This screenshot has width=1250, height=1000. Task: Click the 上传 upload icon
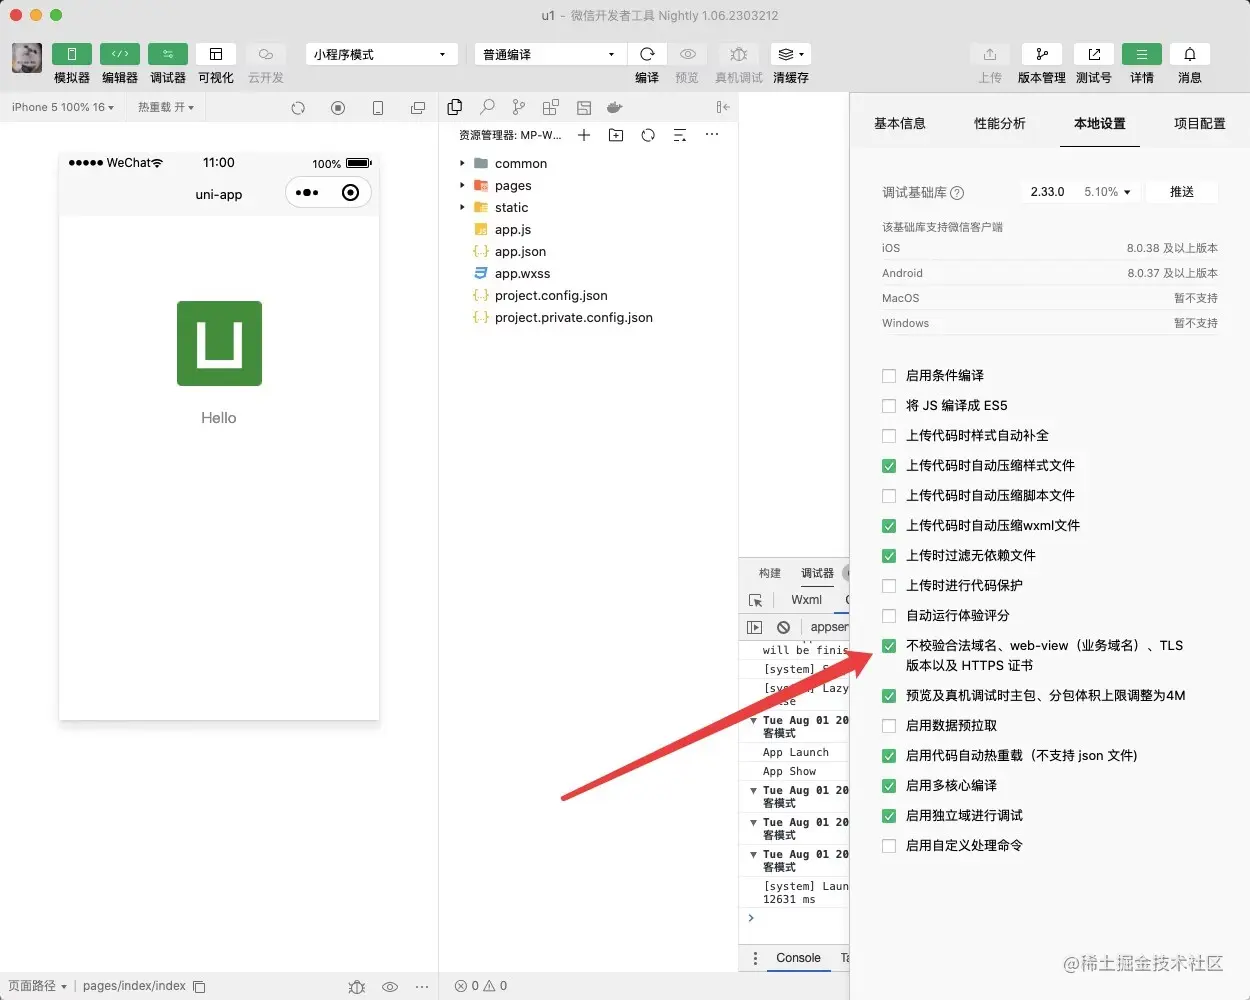point(990,54)
